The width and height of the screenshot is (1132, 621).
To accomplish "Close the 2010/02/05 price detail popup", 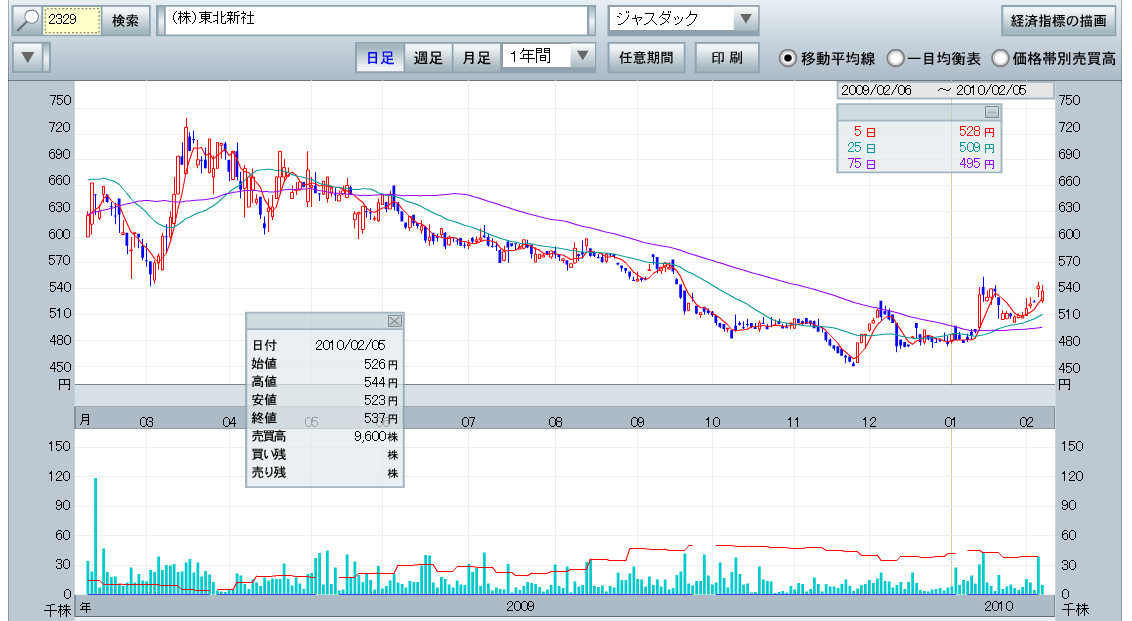I will click(394, 321).
